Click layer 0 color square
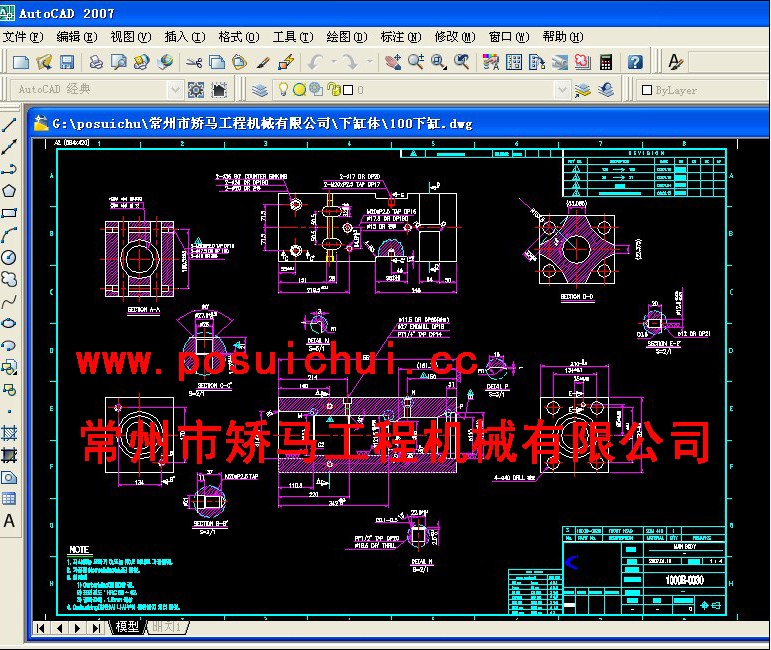The image size is (771, 650). click(348, 90)
